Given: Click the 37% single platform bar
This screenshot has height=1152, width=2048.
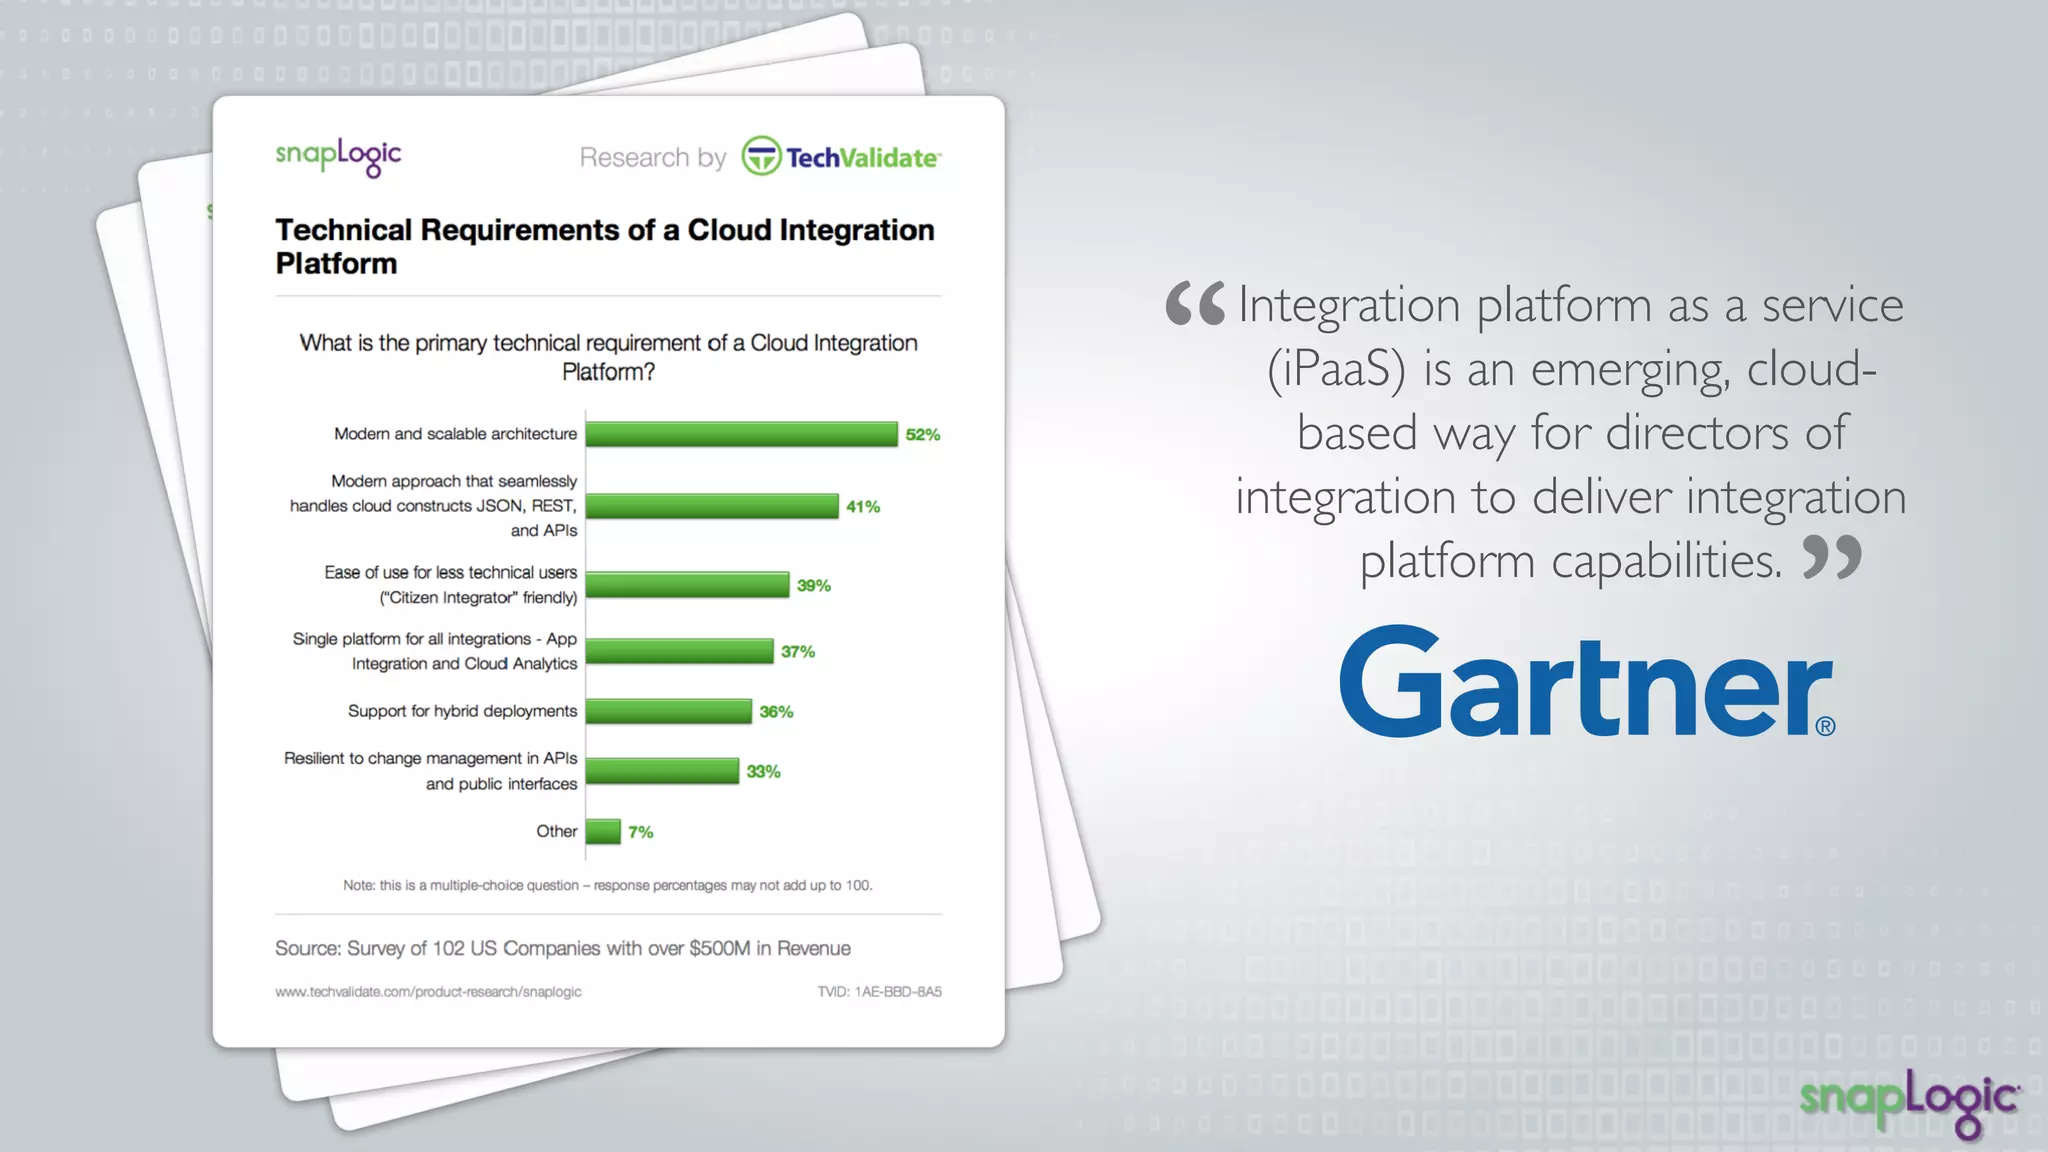Looking at the screenshot, I should coord(680,651).
